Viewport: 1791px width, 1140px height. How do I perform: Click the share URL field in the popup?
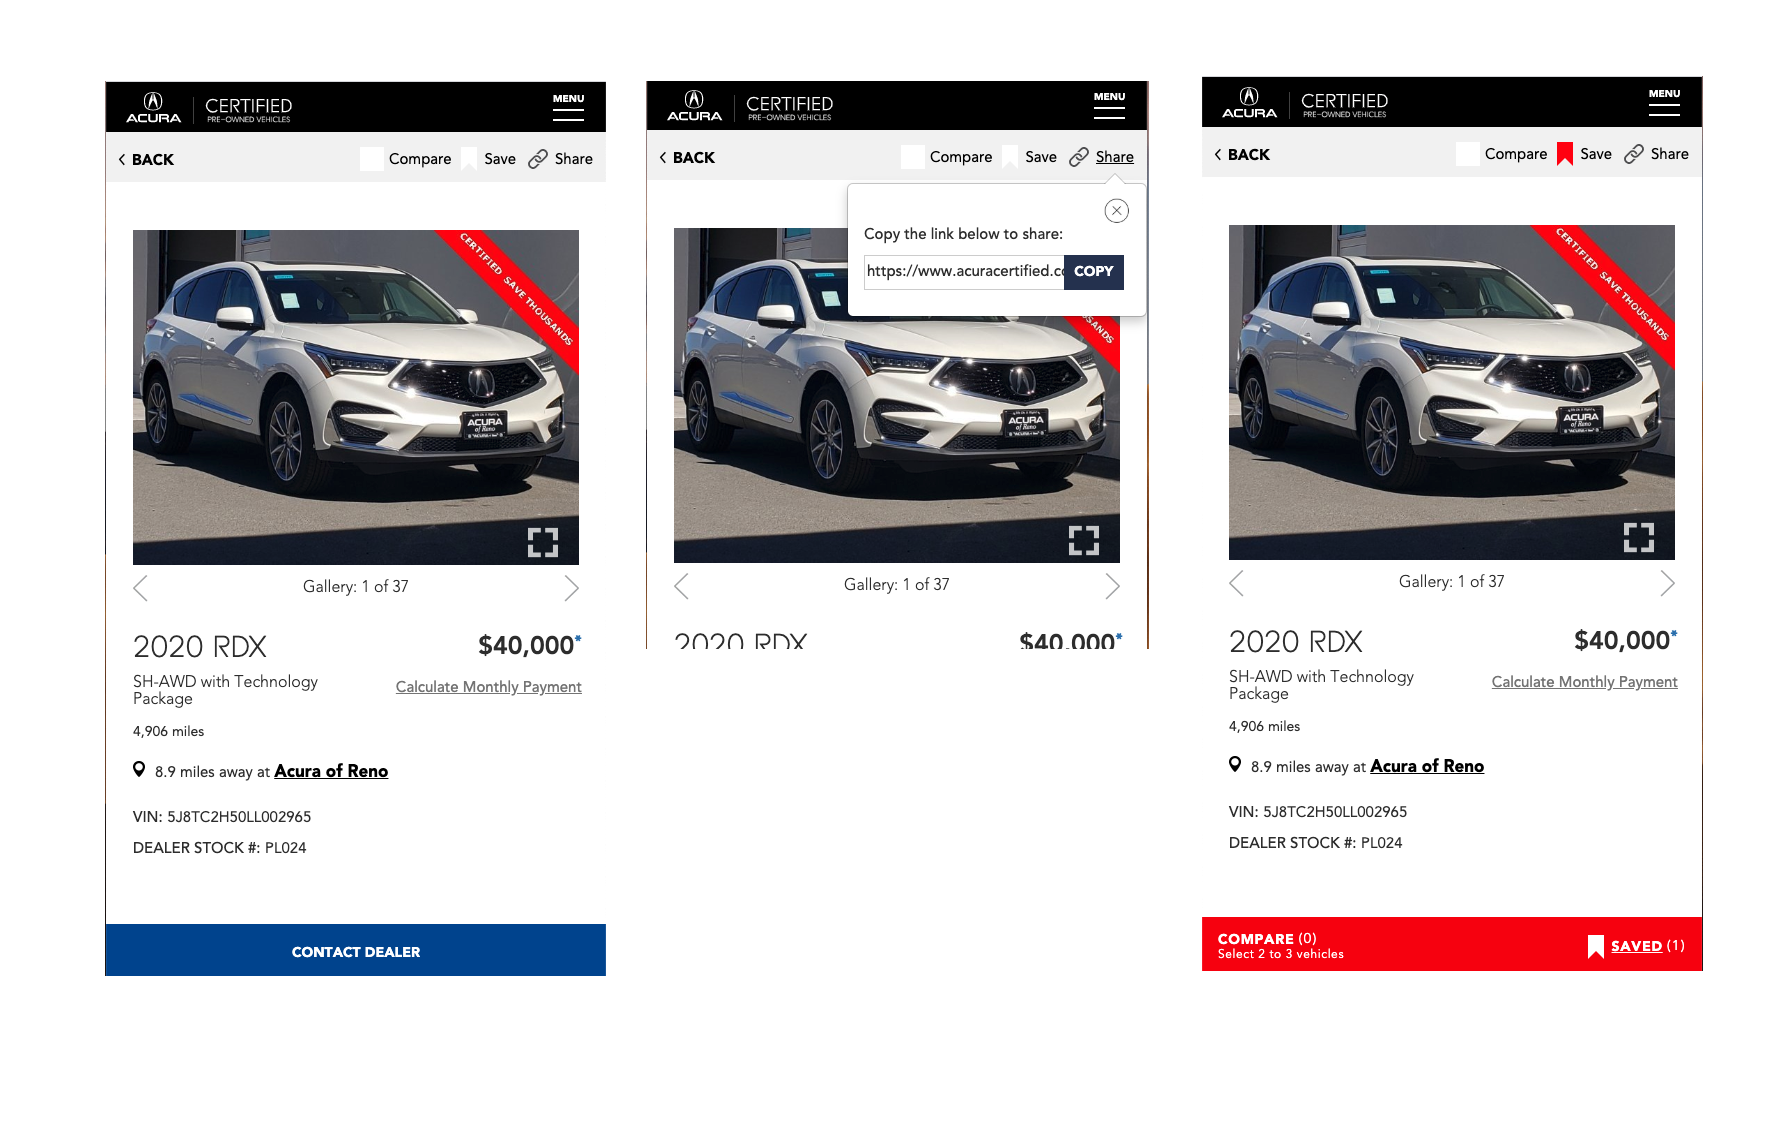pyautogui.click(x=964, y=271)
